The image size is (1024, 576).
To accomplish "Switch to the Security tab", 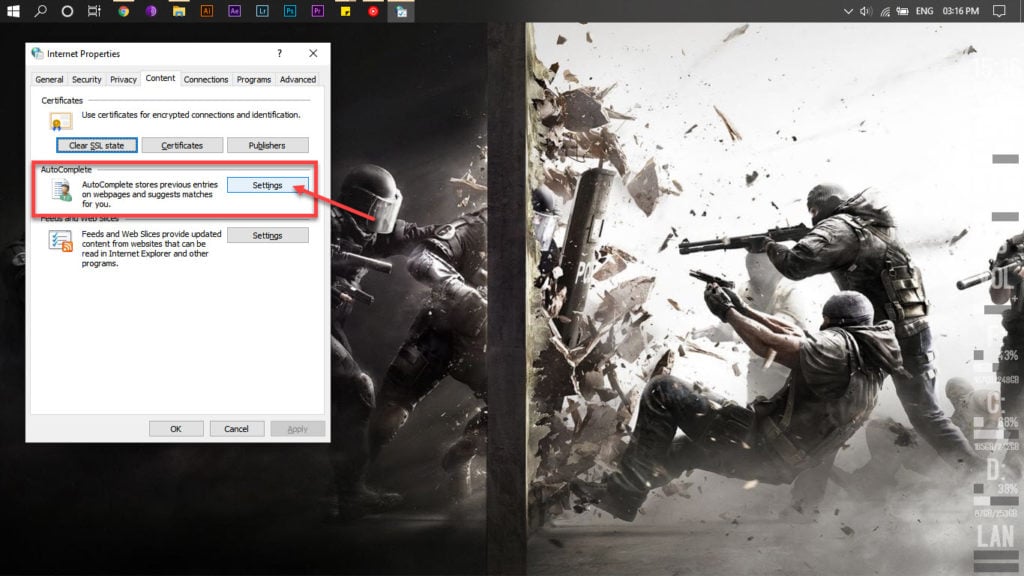I will [x=87, y=80].
